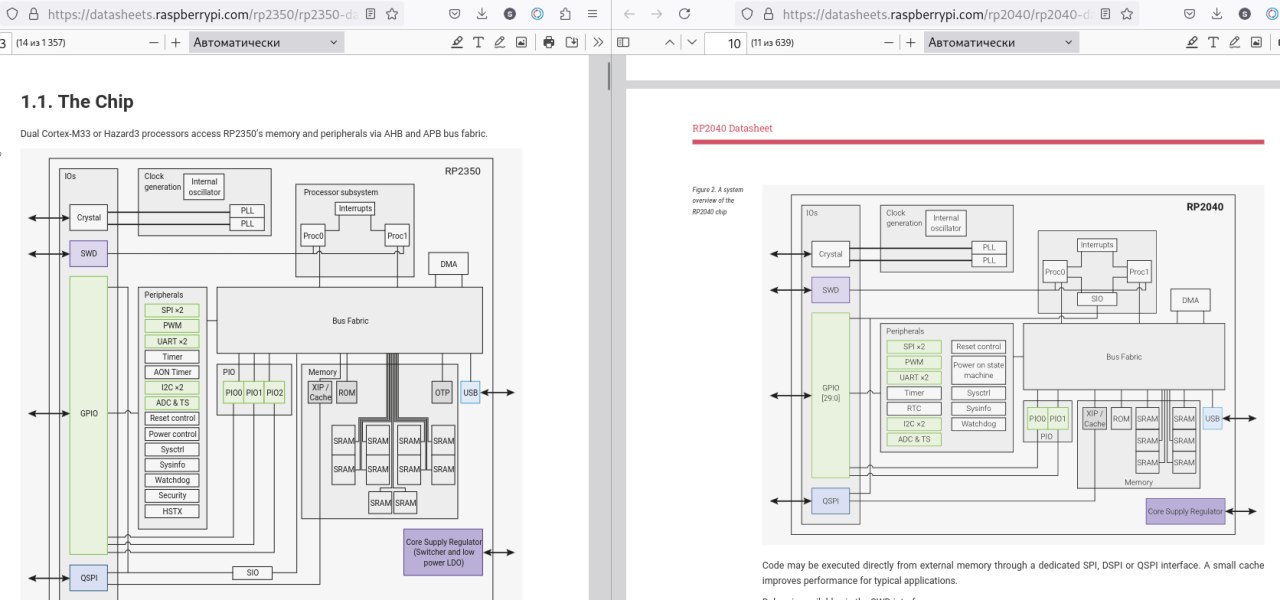Click the padlock site info icon in RP2040 window
The height and width of the screenshot is (600, 1280).
point(768,15)
